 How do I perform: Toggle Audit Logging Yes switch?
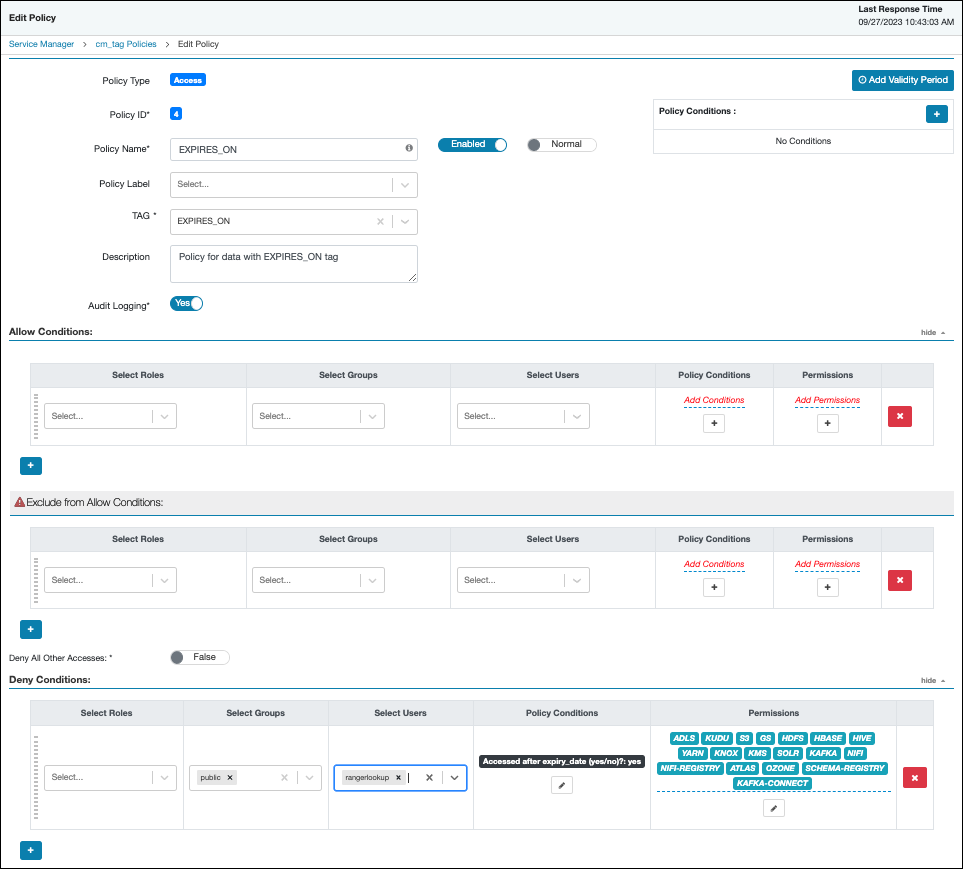pyautogui.click(x=186, y=303)
